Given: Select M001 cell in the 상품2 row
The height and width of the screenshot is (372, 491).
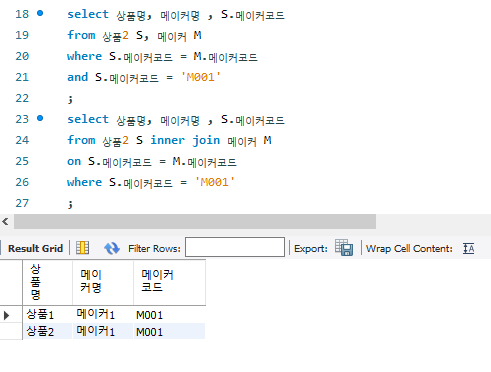Looking at the screenshot, I should [169, 331].
